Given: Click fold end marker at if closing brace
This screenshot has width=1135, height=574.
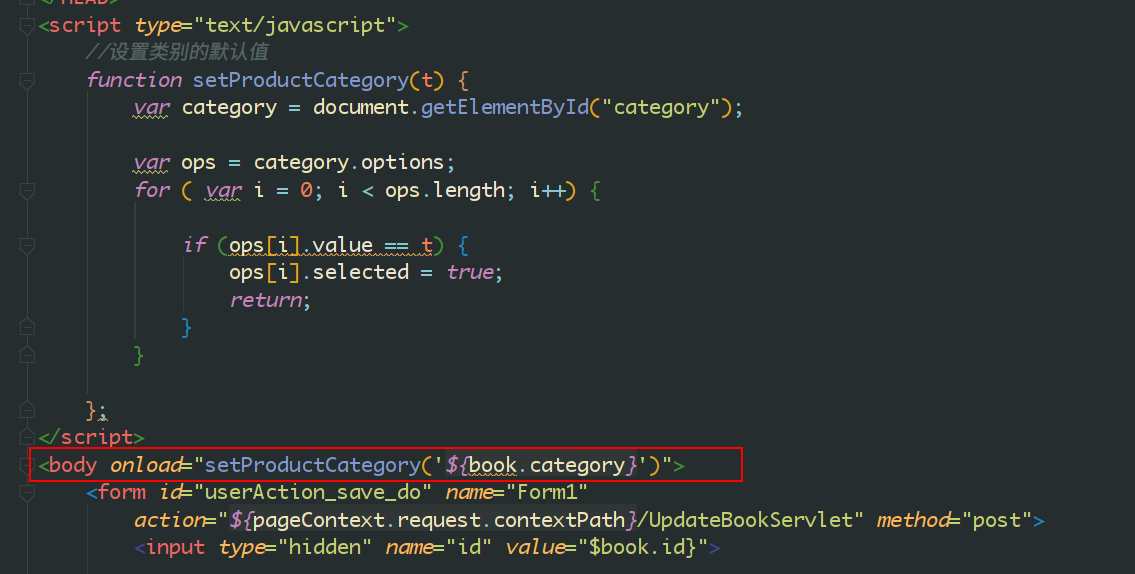Looking at the screenshot, I should (x=27, y=327).
